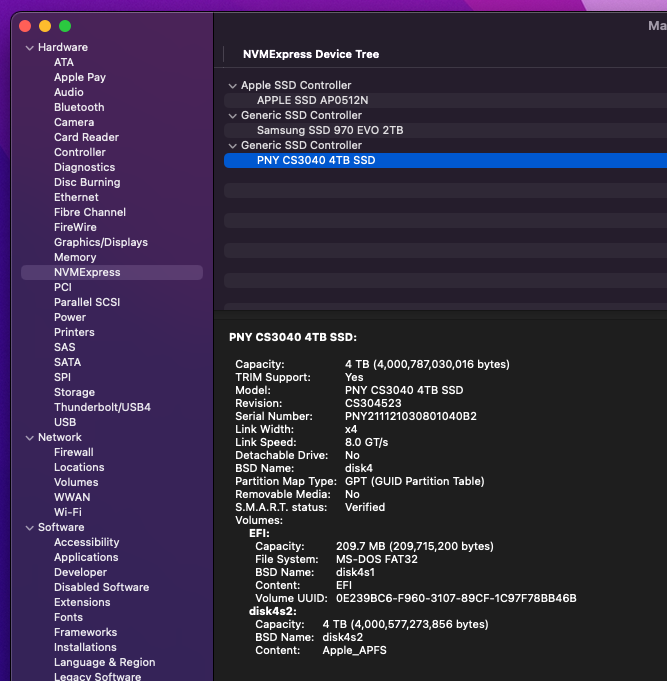Screen dimensions: 667x681
Task: Select SATA sidebar item
Action: point(67,362)
